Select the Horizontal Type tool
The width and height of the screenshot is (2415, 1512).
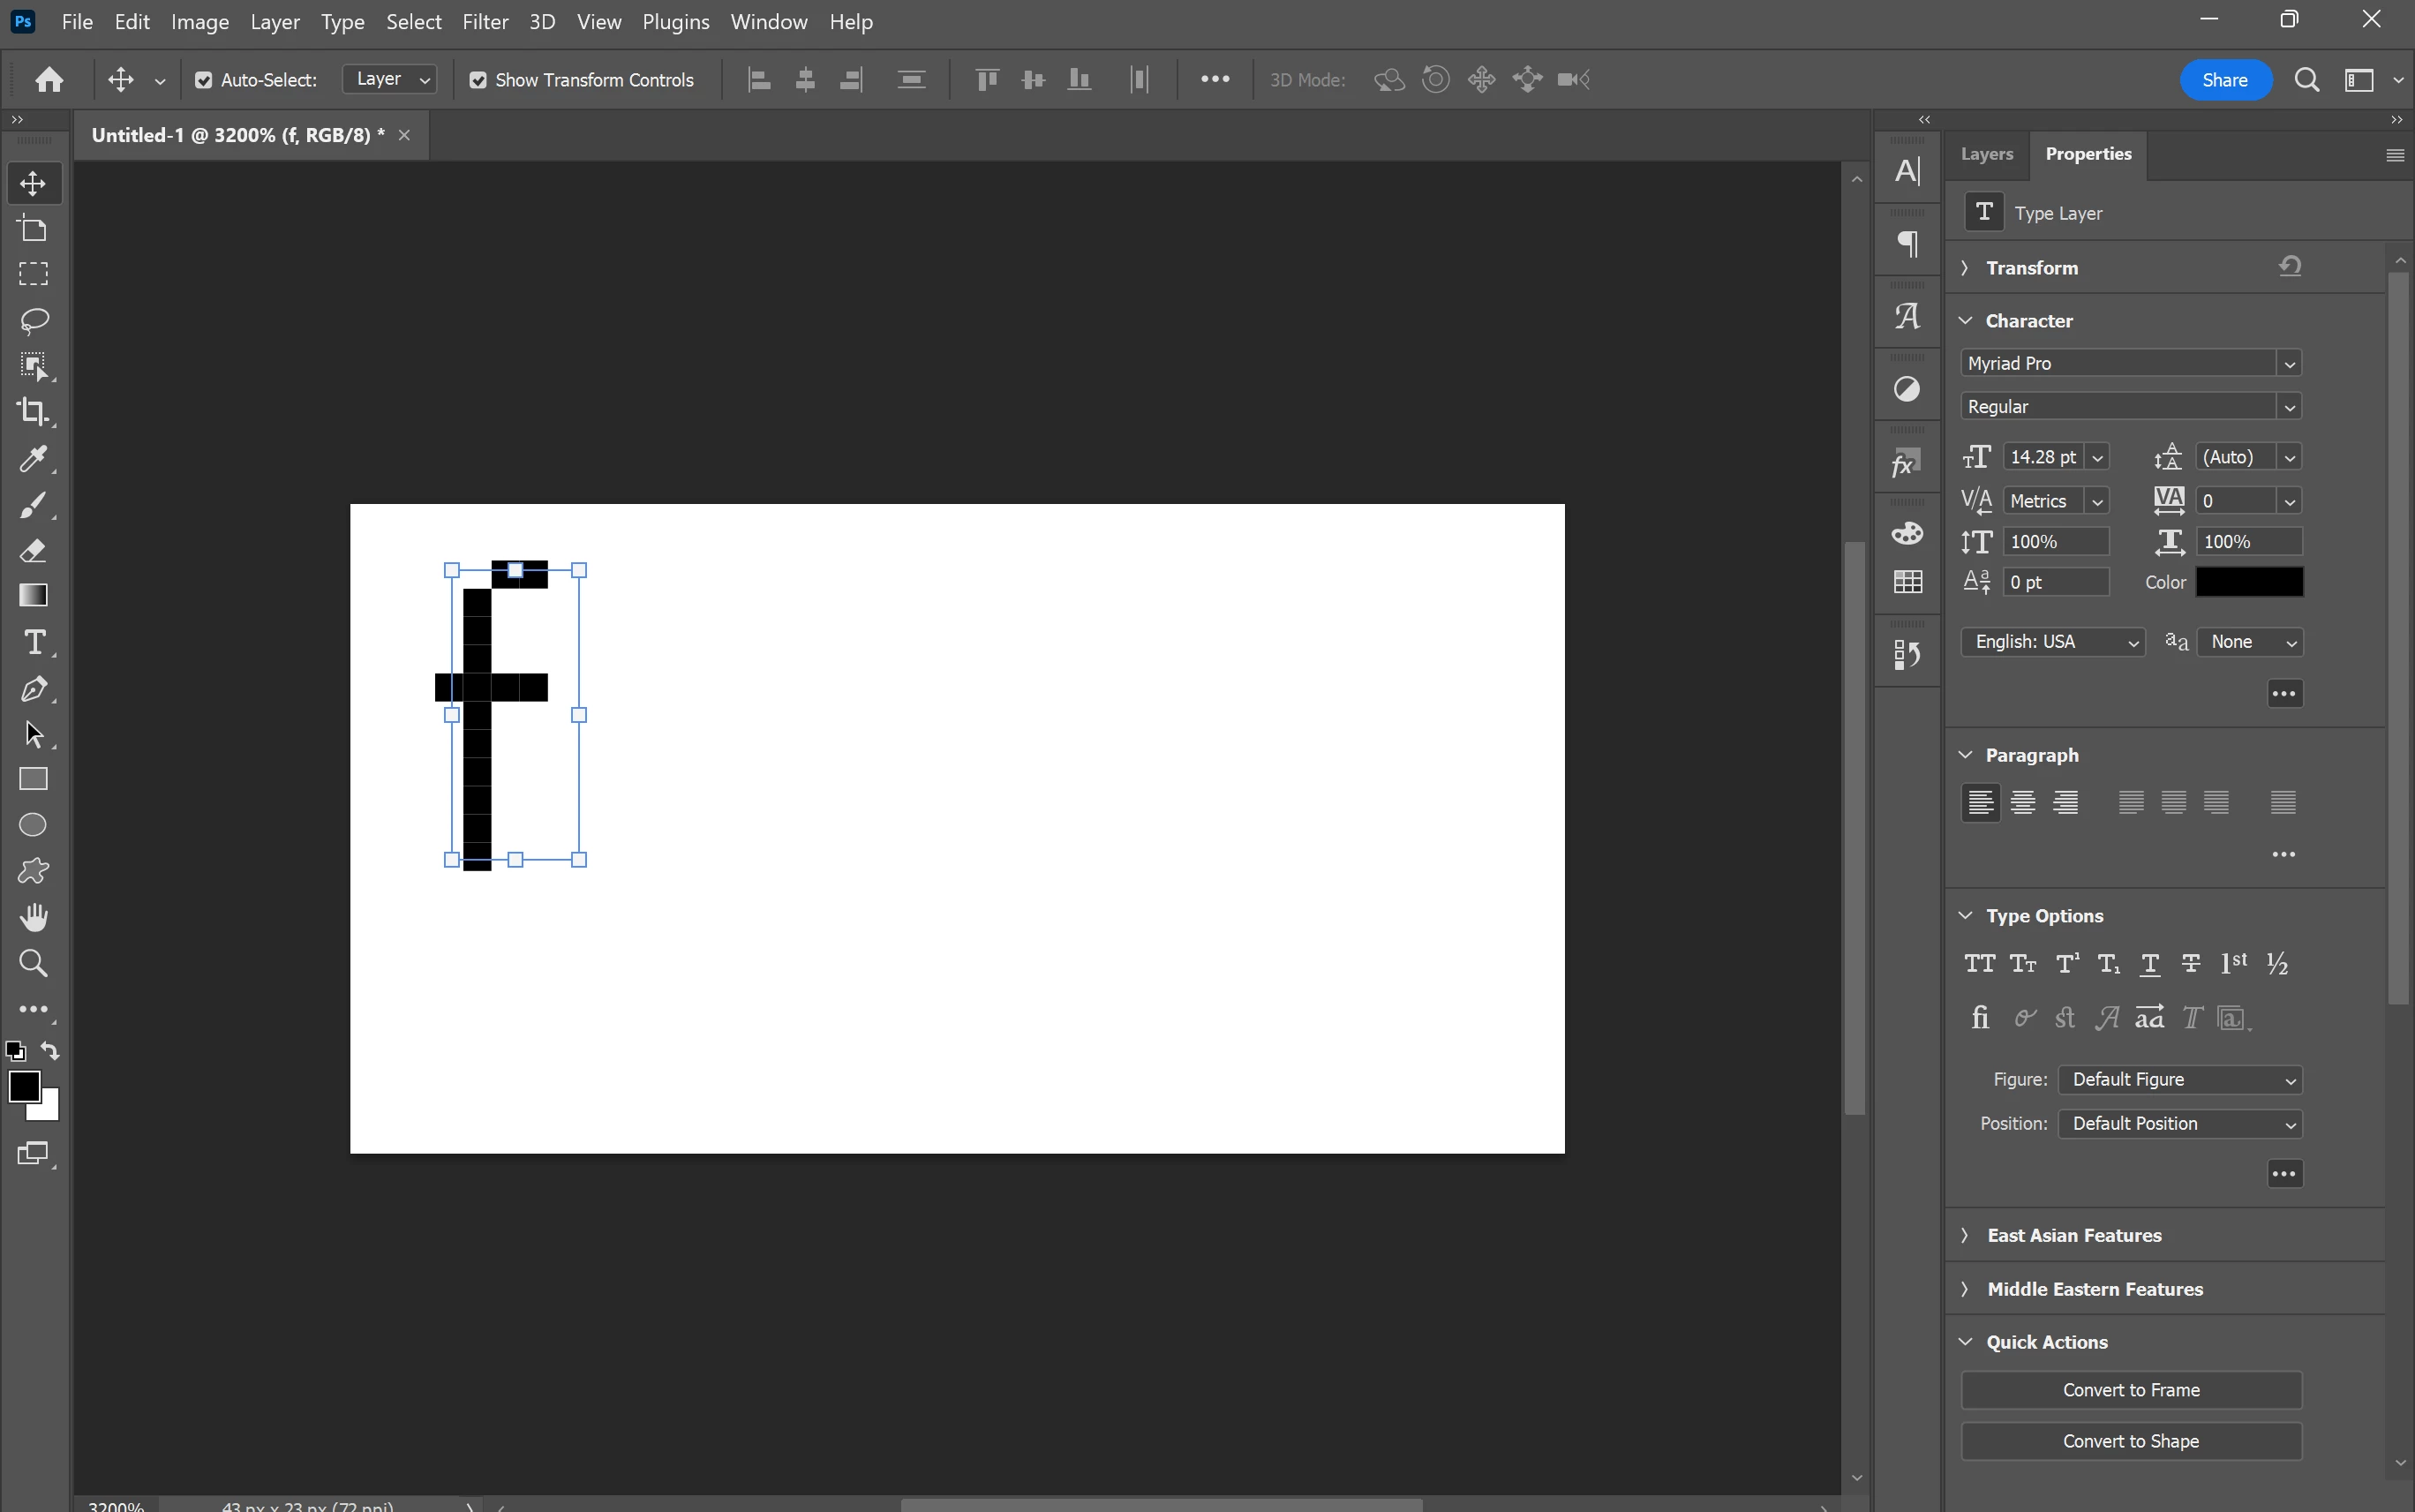coord(34,642)
